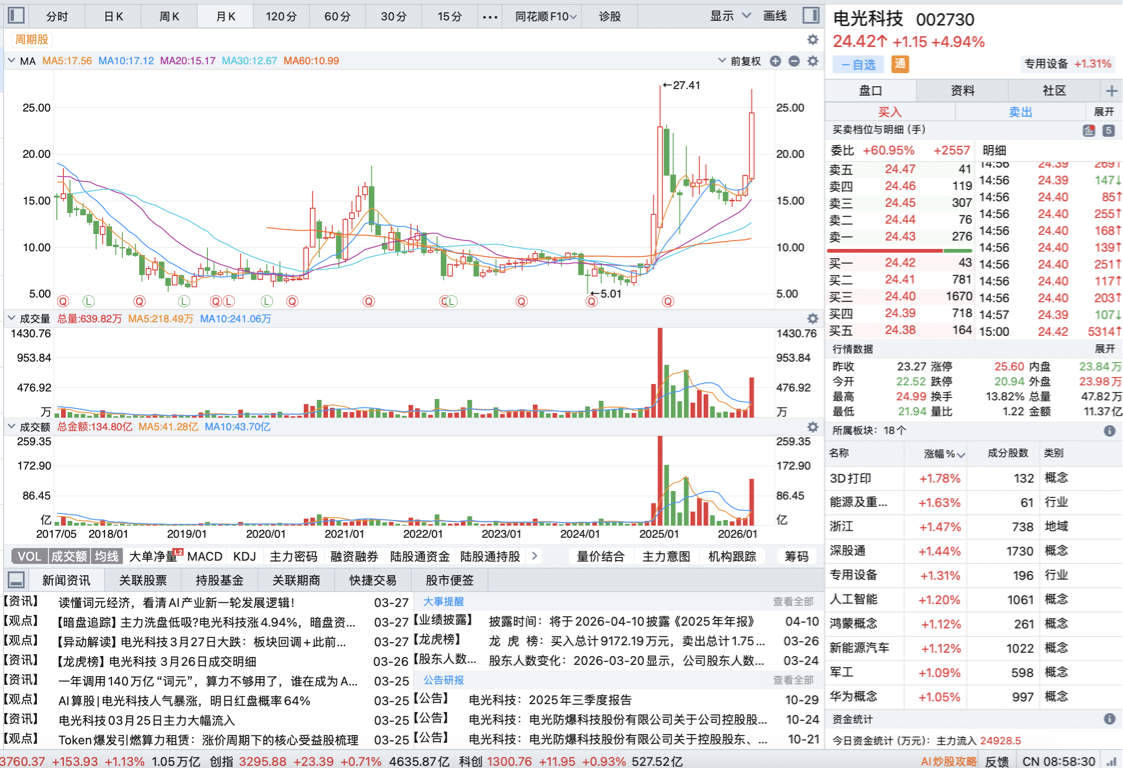
Task: Click 买入 buy button
Action: click(x=890, y=112)
